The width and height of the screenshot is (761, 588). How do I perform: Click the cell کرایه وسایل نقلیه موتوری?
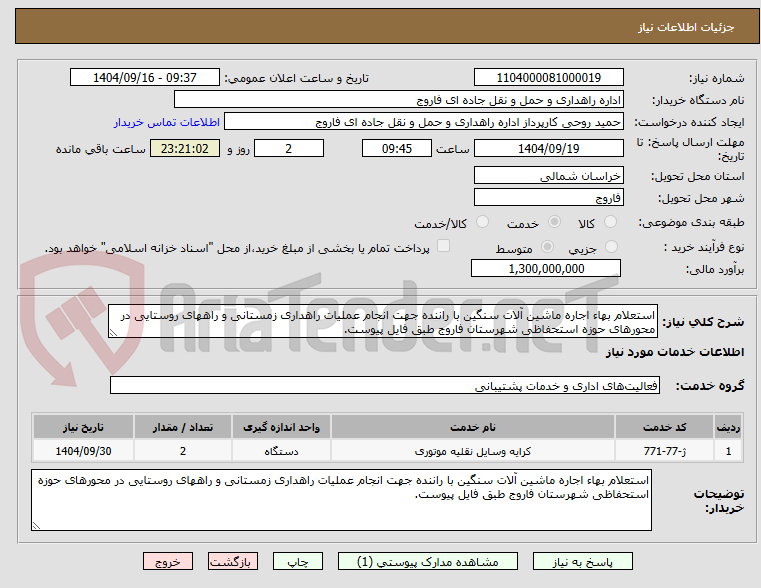click(473, 451)
